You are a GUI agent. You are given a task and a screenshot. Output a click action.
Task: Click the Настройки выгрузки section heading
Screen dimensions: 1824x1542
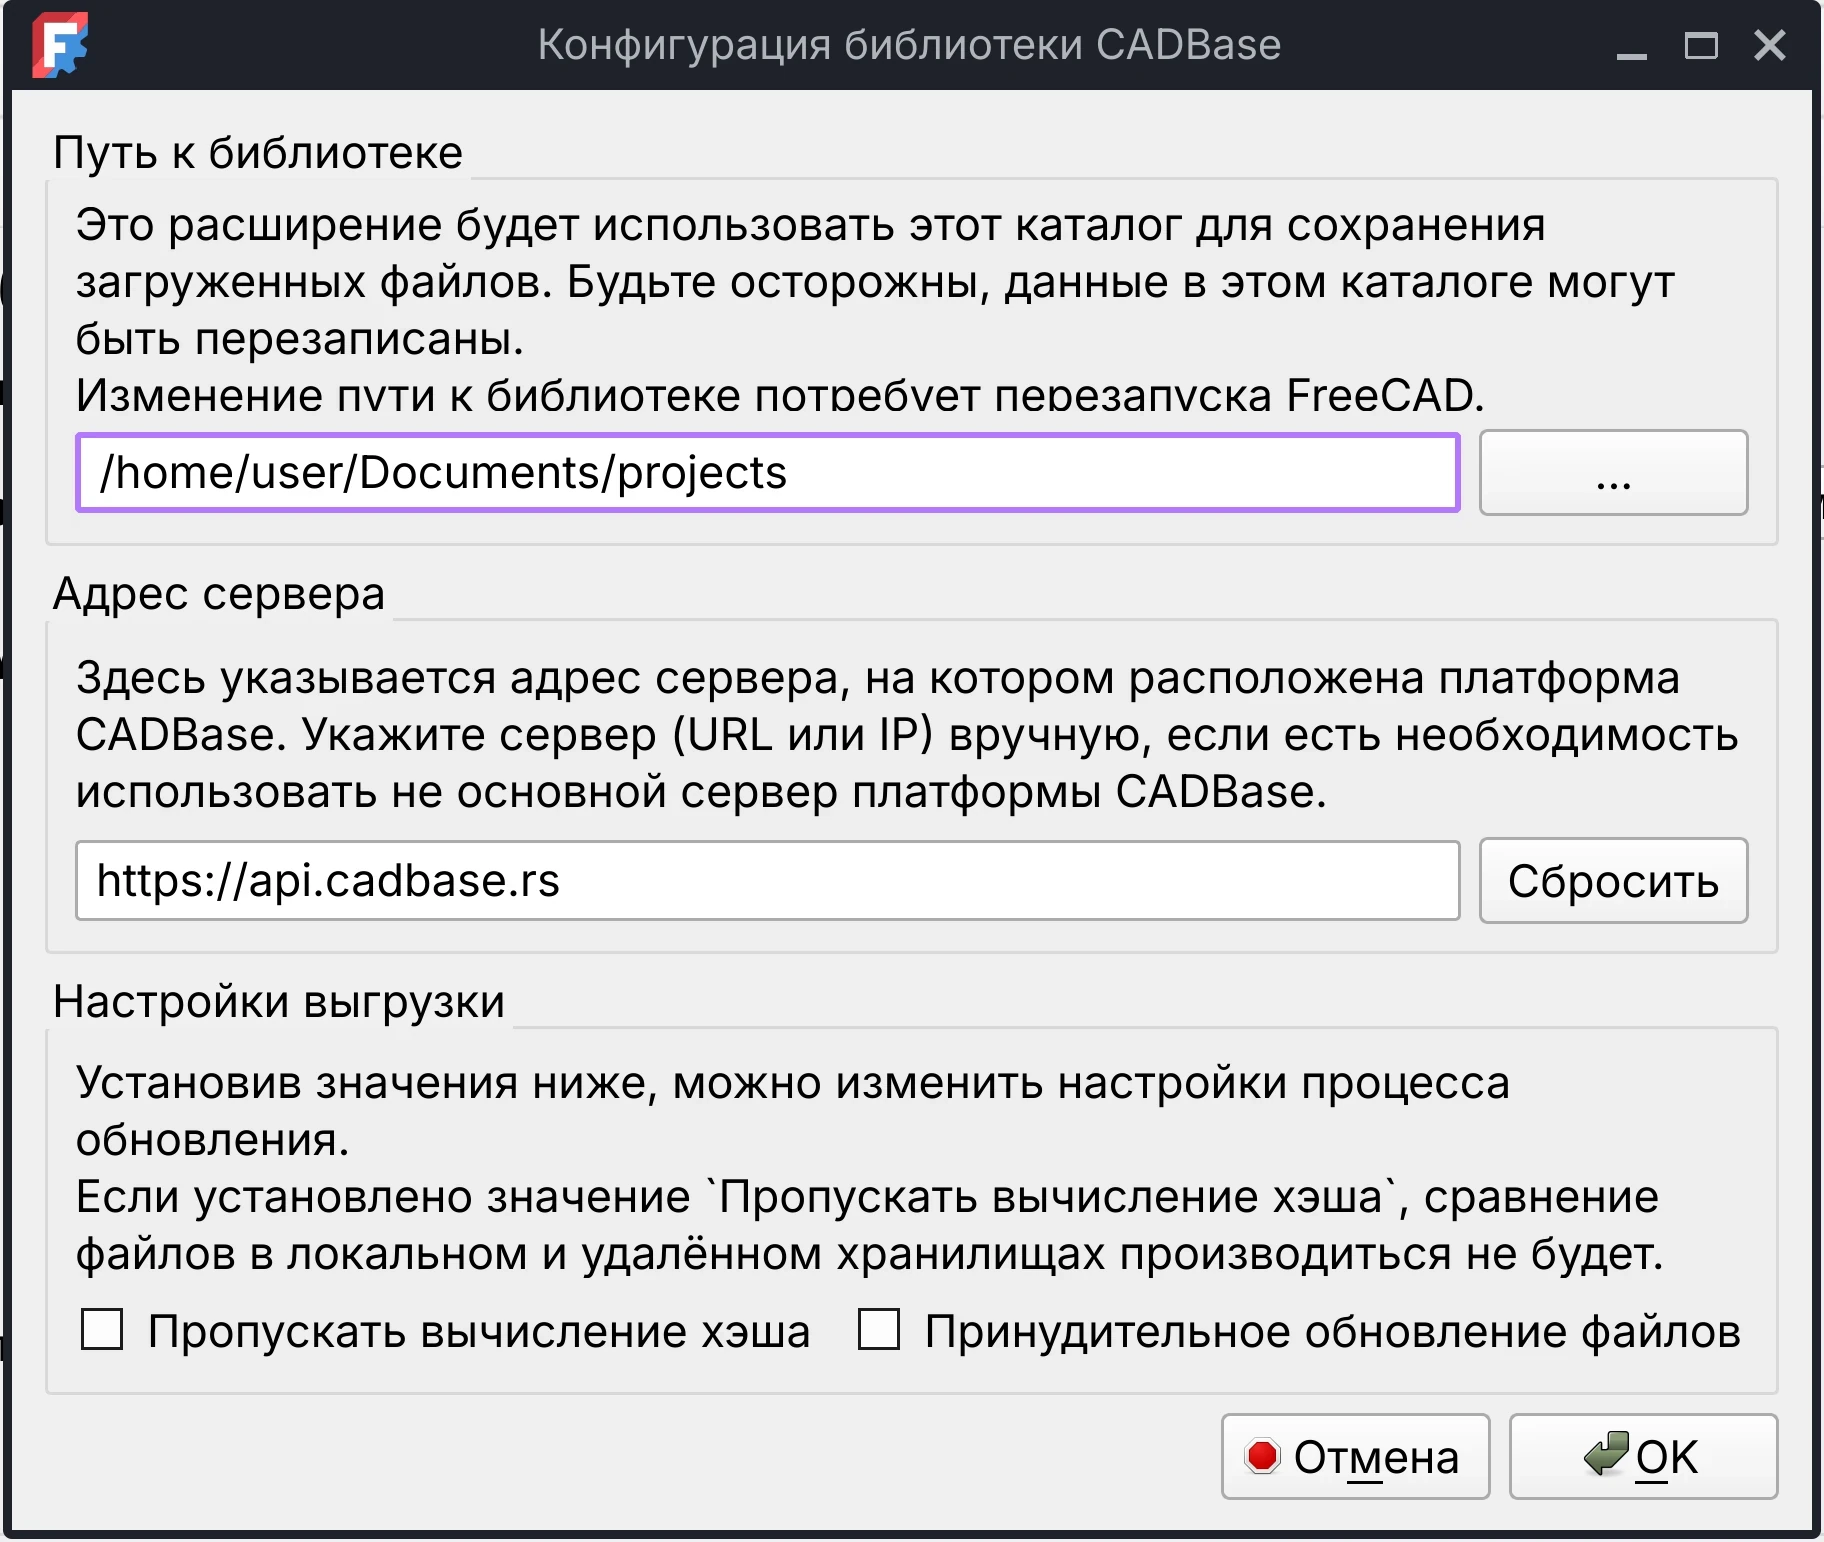point(281,1001)
